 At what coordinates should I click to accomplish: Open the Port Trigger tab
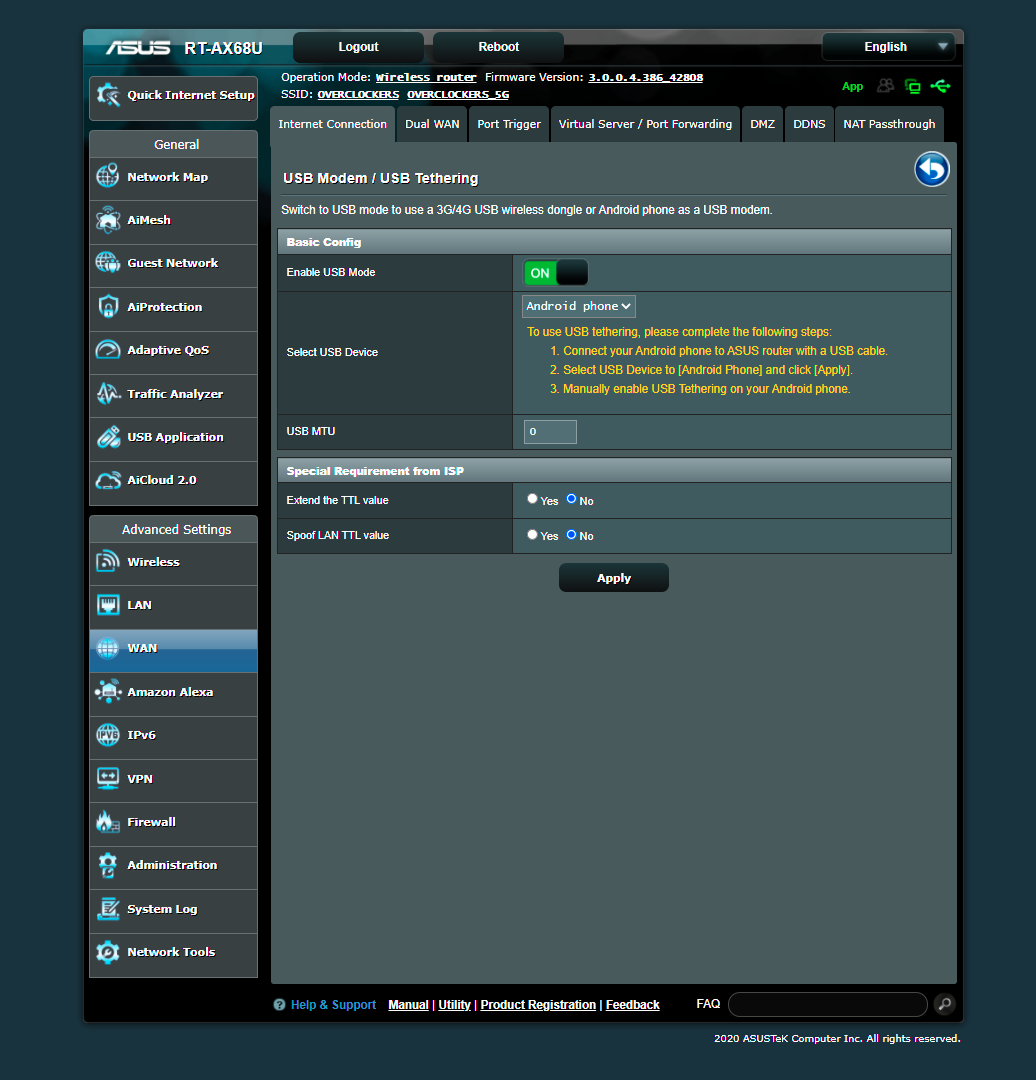tap(509, 125)
